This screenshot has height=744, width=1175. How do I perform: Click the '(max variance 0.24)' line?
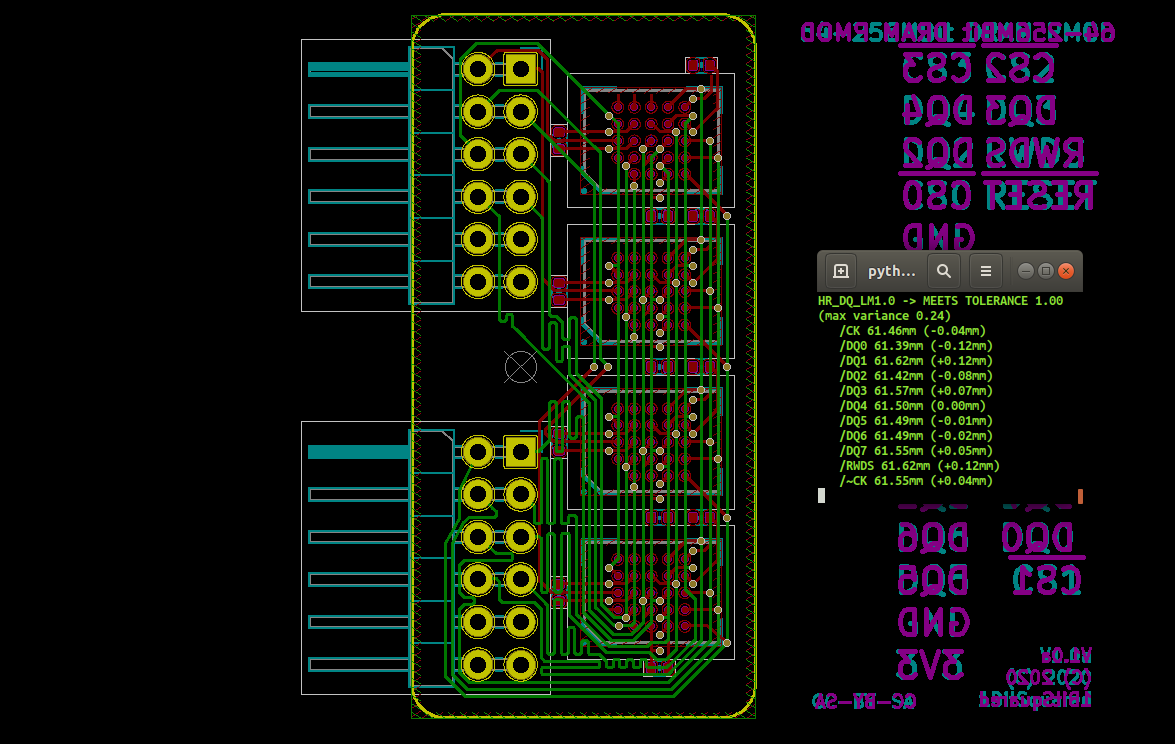[884, 315]
